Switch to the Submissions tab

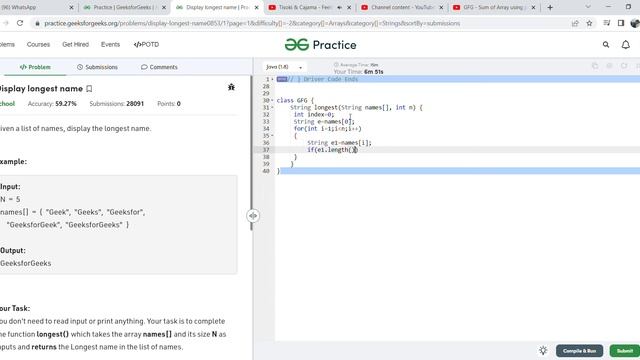(97, 67)
